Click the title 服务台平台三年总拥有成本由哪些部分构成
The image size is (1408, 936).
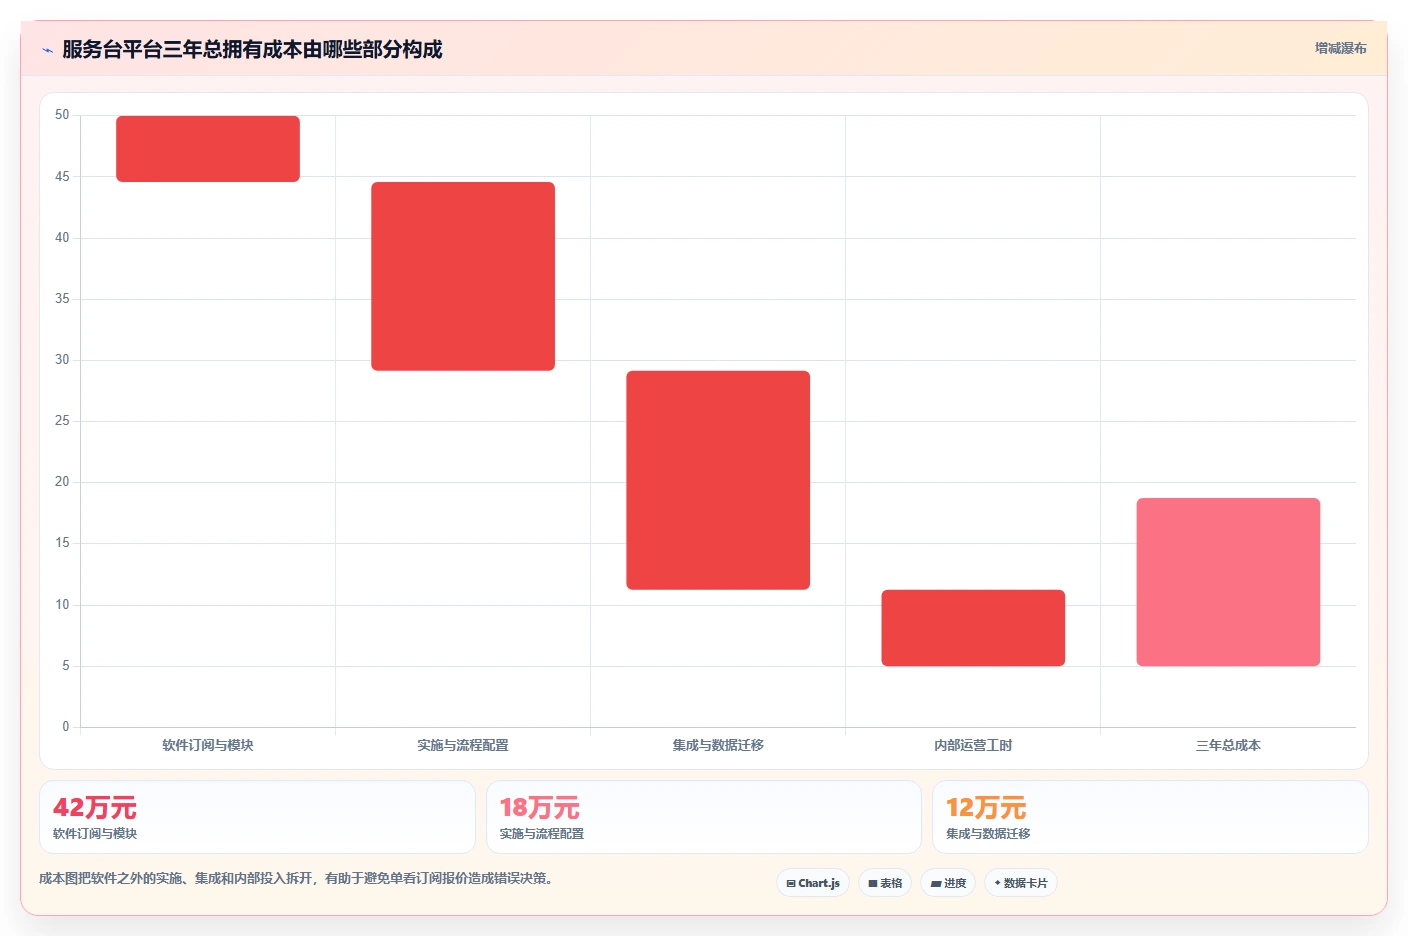pyautogui.click(x=252, y=49)
